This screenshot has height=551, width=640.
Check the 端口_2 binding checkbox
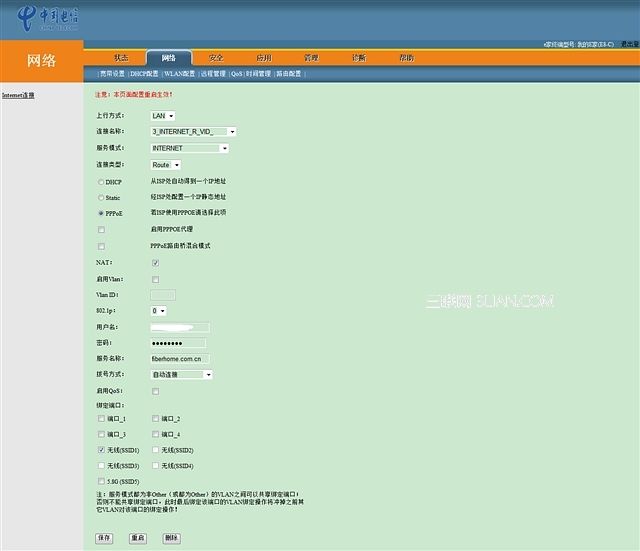[156, 418]
